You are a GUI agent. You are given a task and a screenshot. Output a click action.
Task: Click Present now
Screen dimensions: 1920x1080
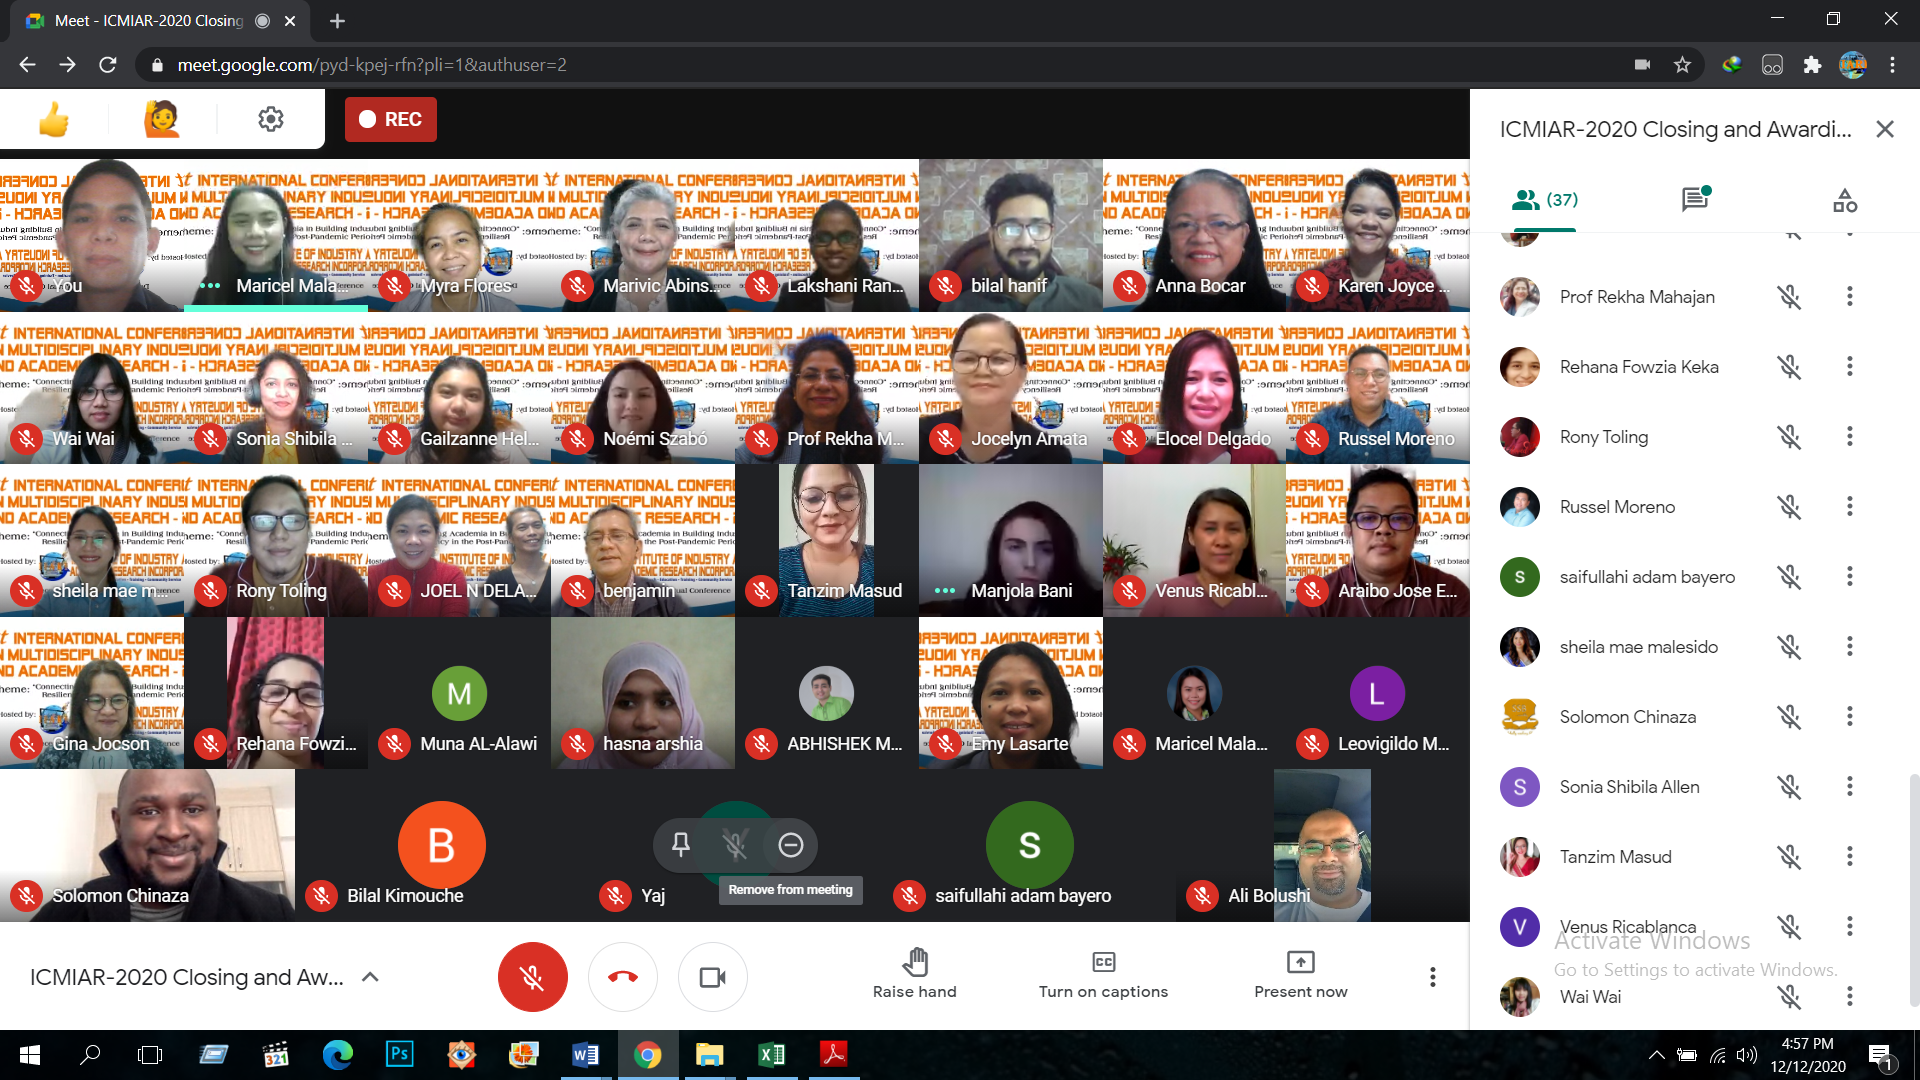pyautogui.click(x=1300, y=975)
